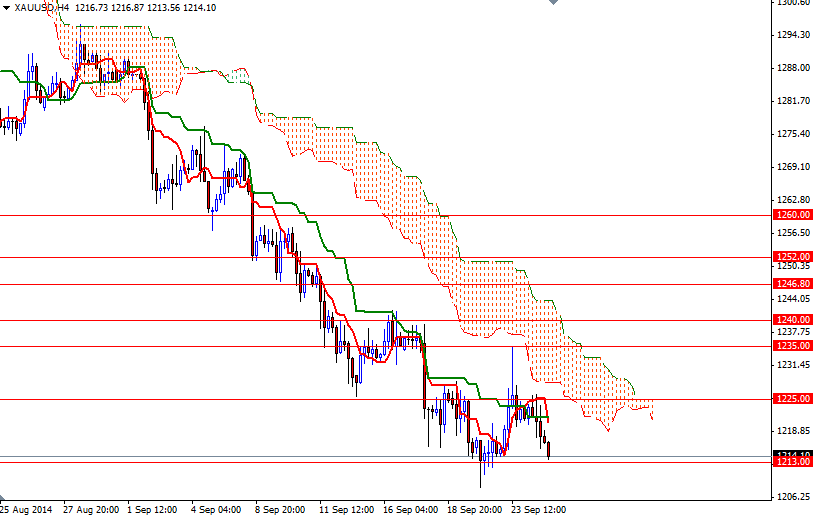Click the 1262.80 price axis value
813x516 pixels.
(793, 200)
